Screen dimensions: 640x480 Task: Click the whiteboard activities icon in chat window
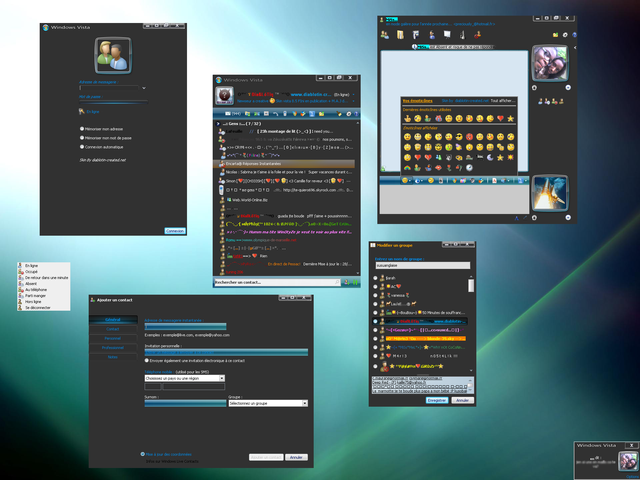(x=447, y=35)
